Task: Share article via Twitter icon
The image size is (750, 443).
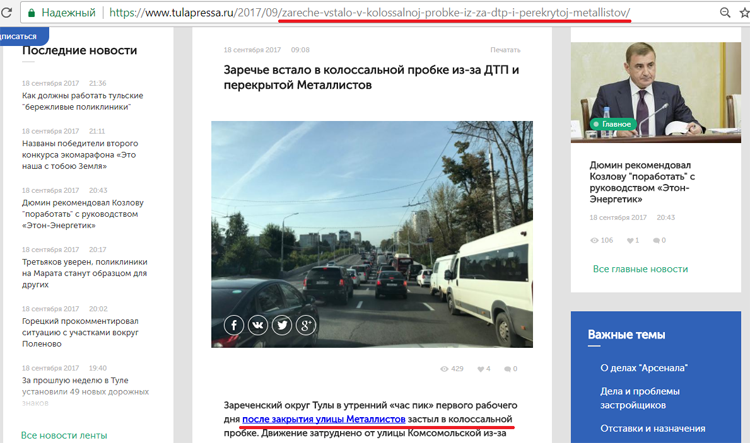Action: click(282, 325)
